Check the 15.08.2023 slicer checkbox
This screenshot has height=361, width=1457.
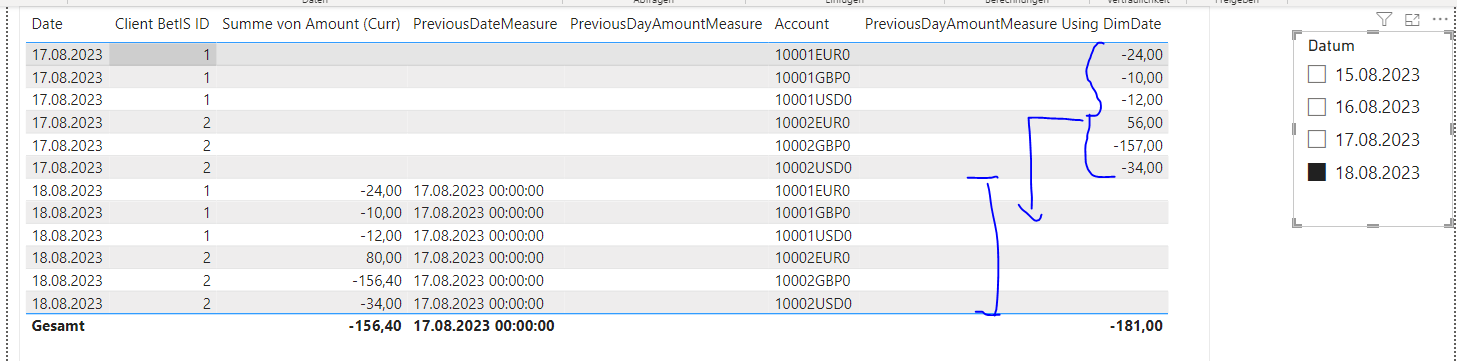coord(1317,74)
